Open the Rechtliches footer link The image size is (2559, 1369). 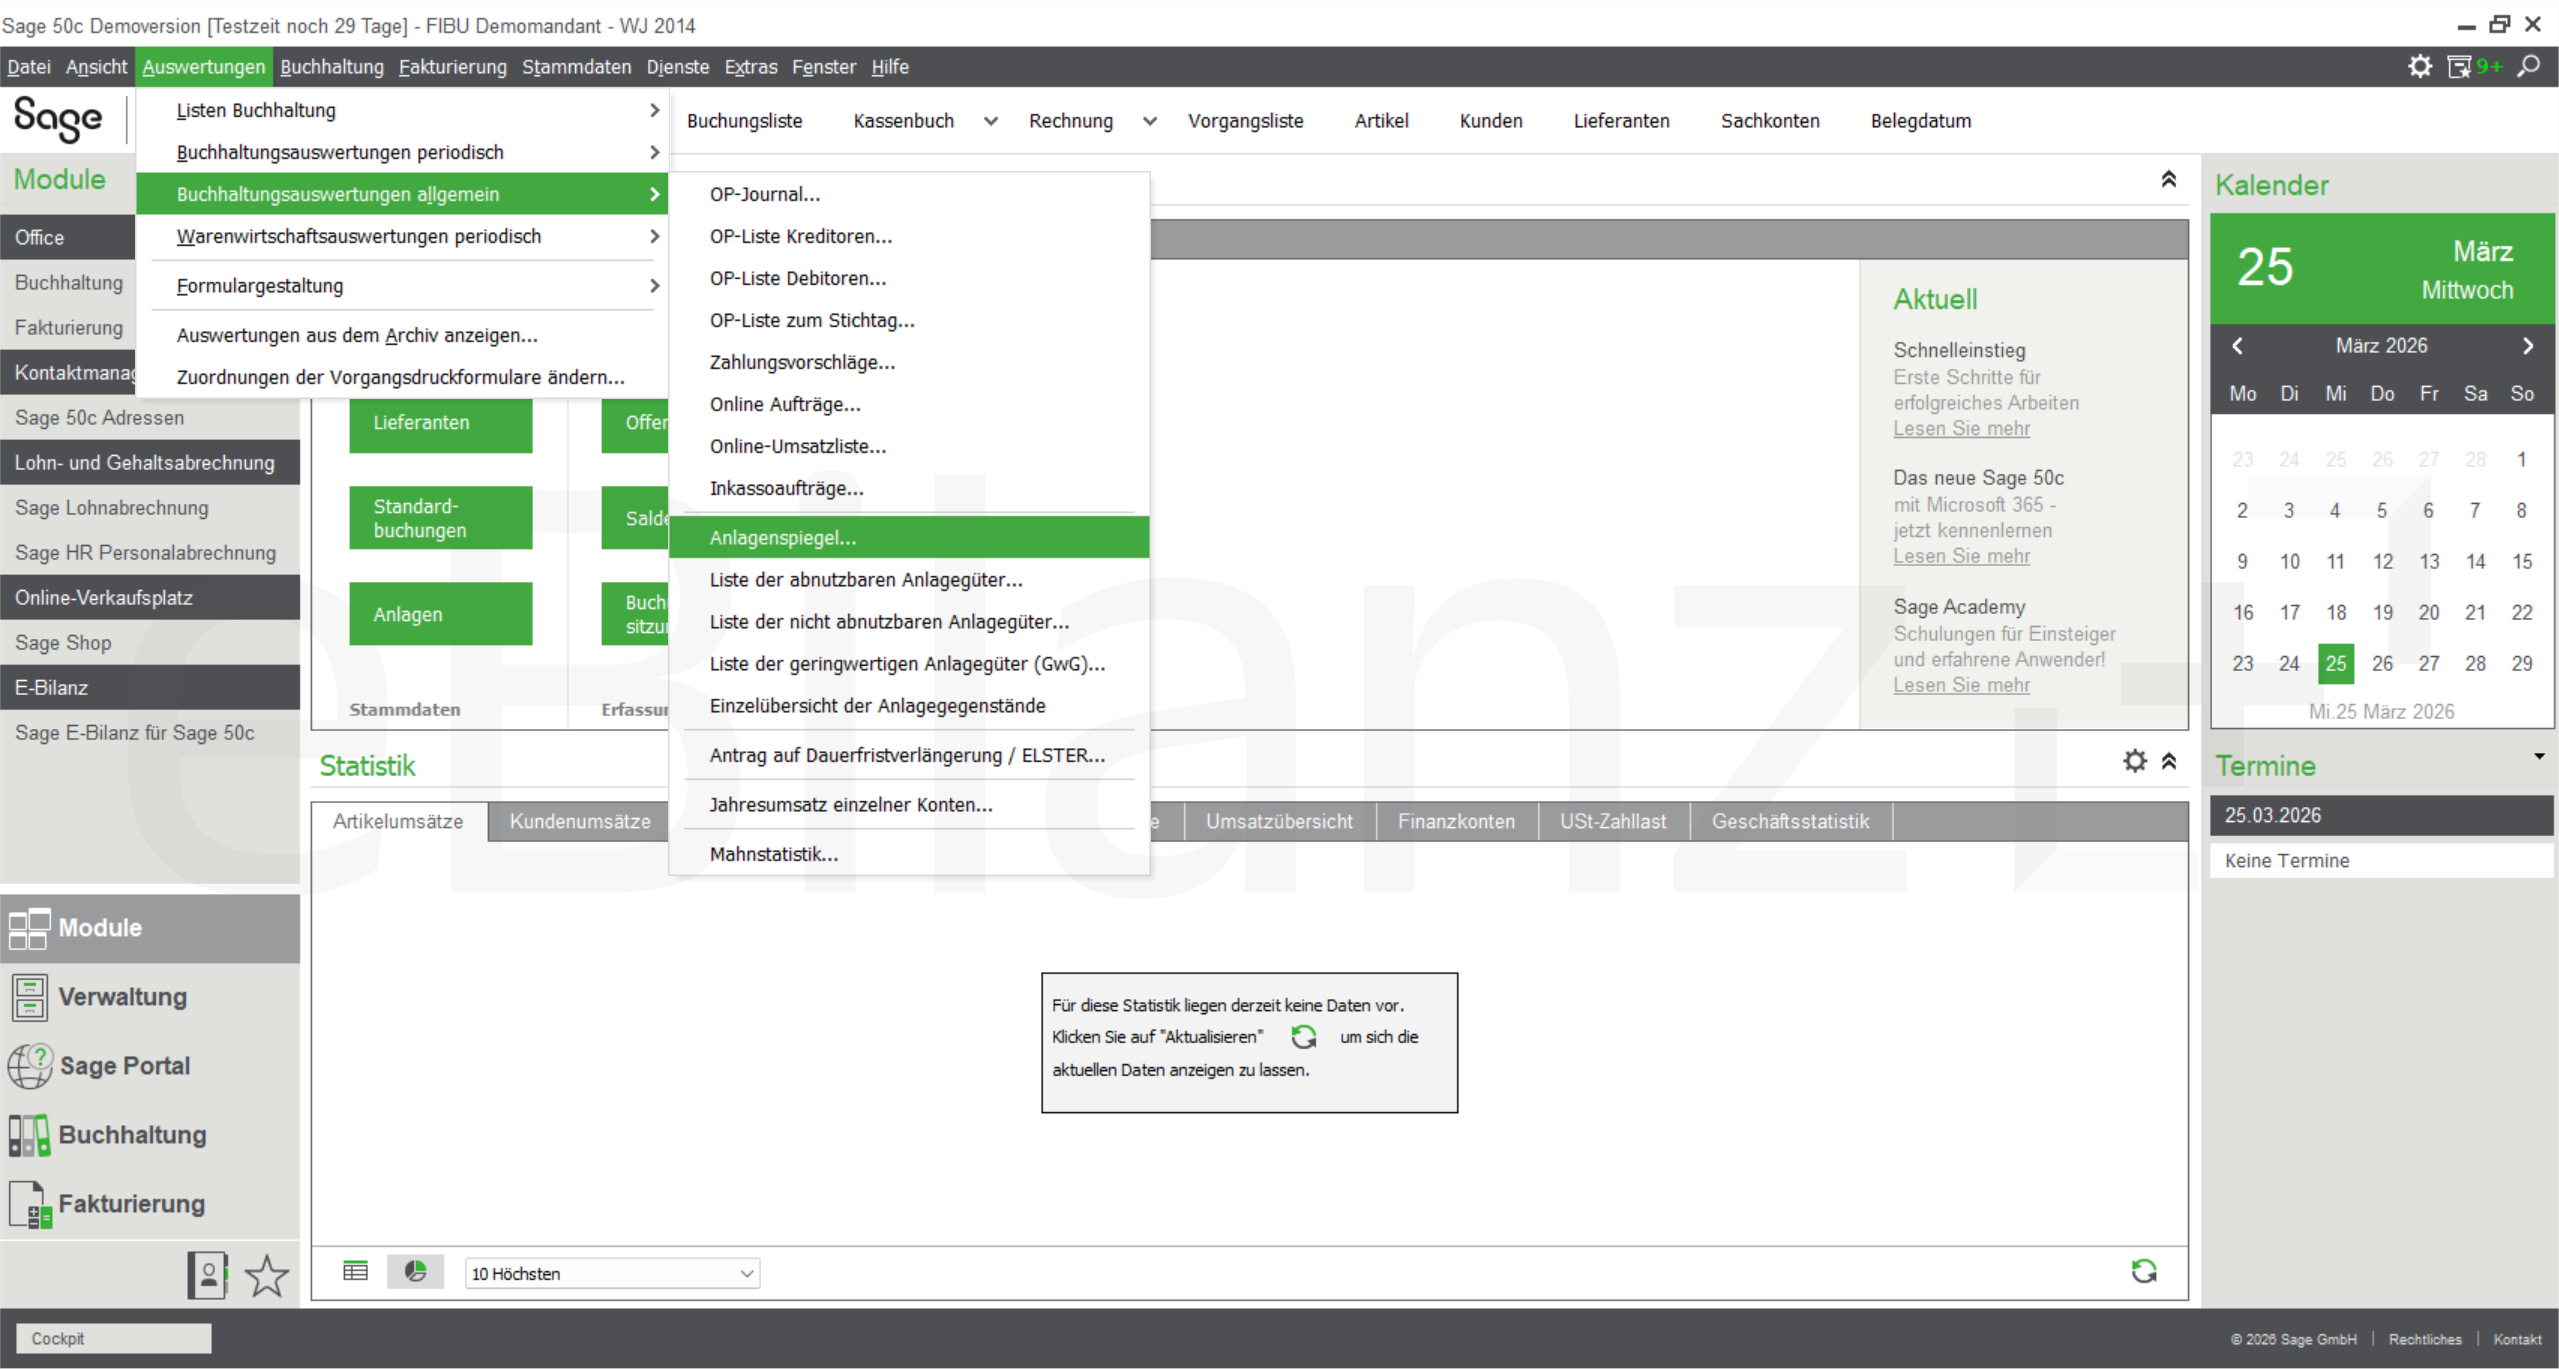click(x=2425, y=1339)
